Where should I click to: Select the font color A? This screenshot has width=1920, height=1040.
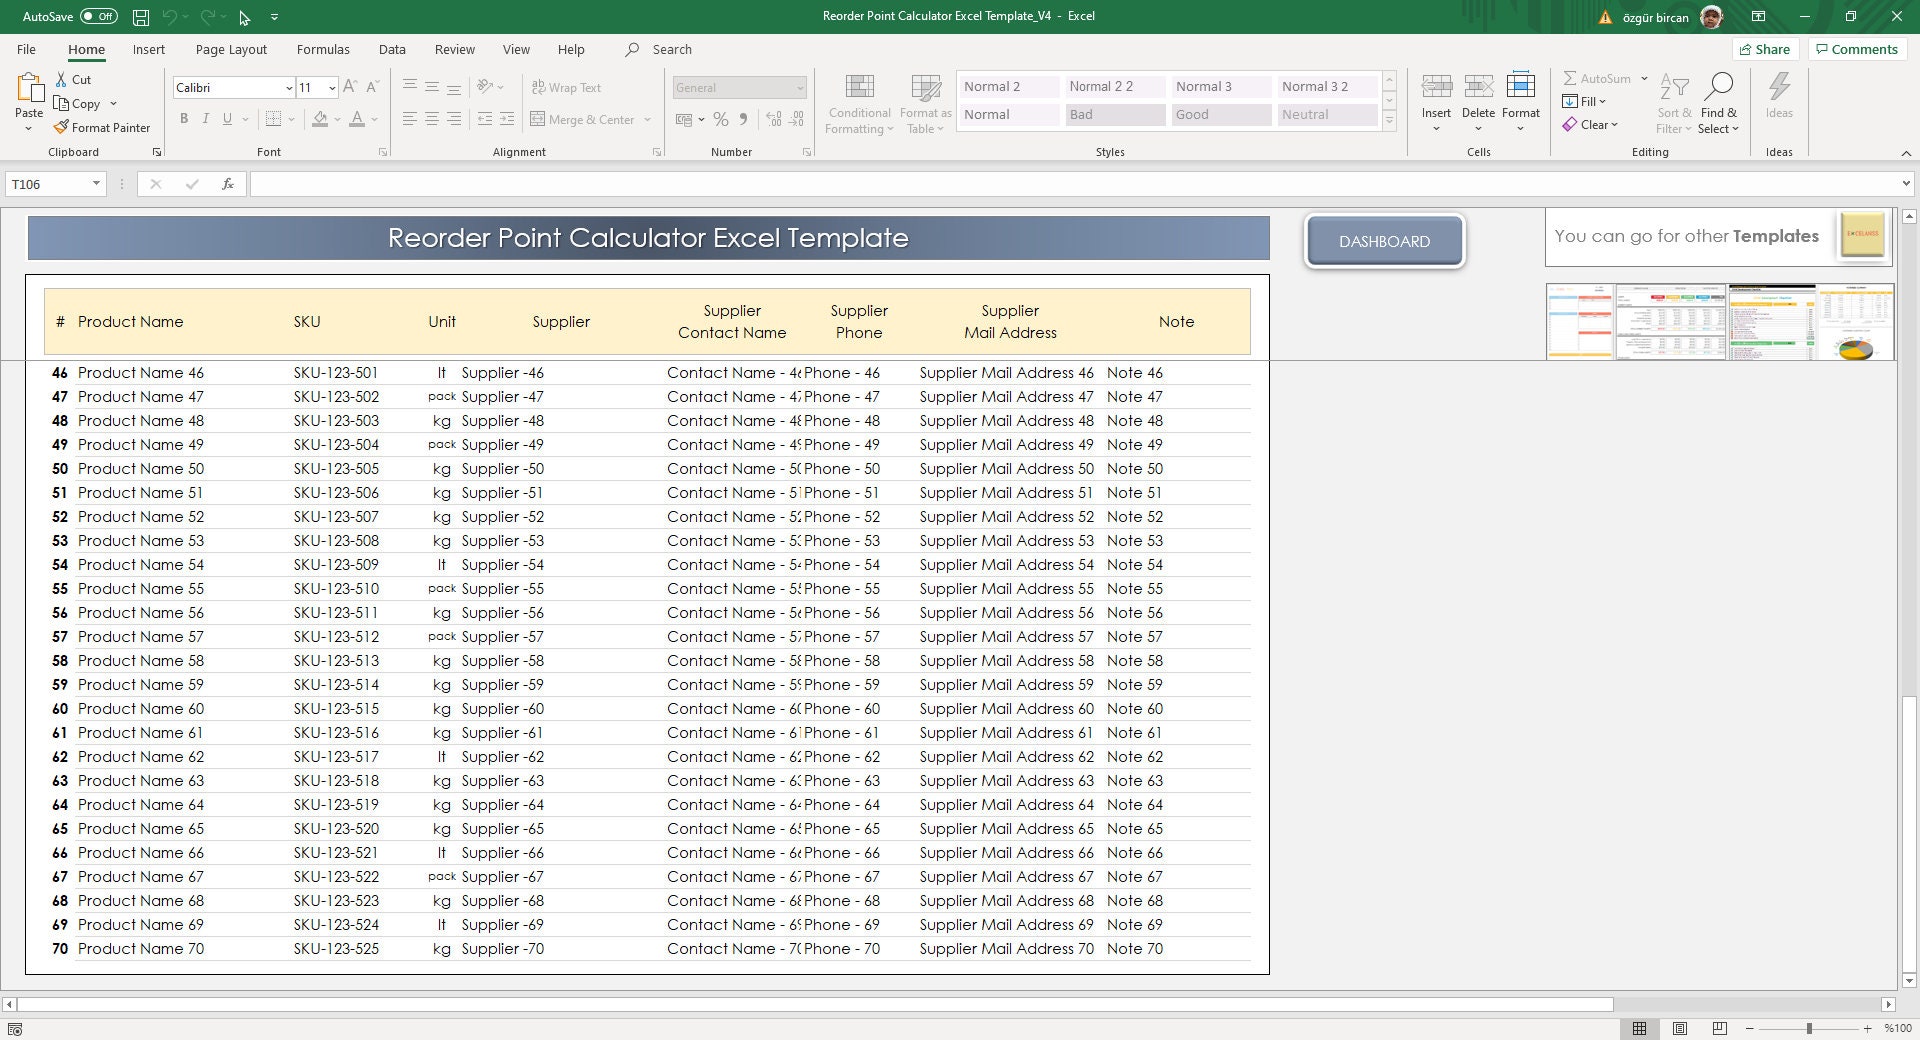[357, 119]
